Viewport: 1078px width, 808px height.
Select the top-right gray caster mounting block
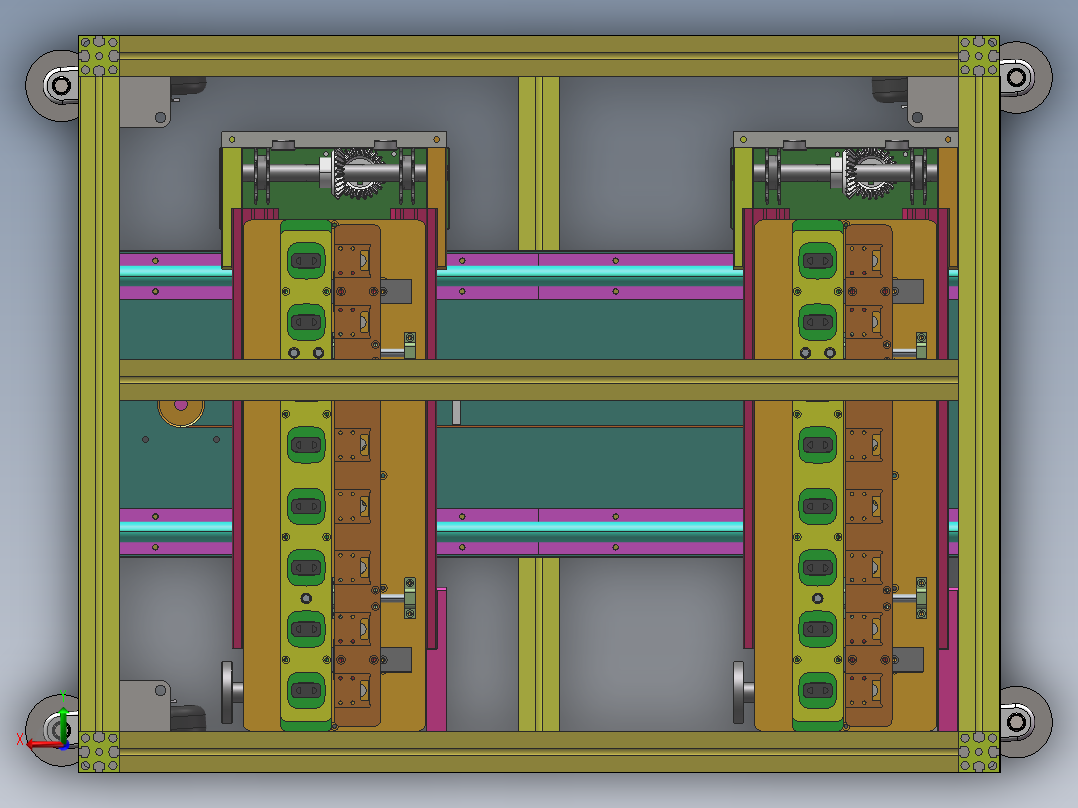933,102
